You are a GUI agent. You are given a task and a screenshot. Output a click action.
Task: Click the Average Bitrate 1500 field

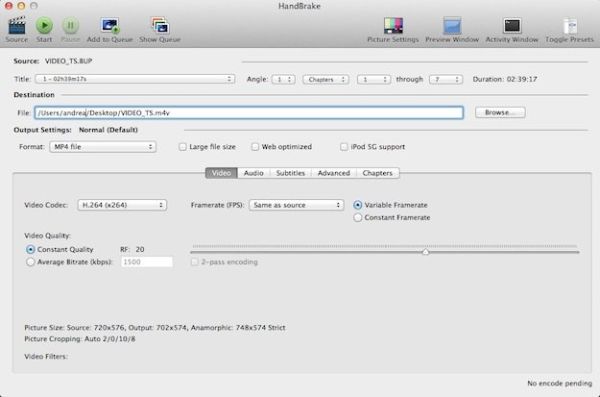[x=147, y=262]
